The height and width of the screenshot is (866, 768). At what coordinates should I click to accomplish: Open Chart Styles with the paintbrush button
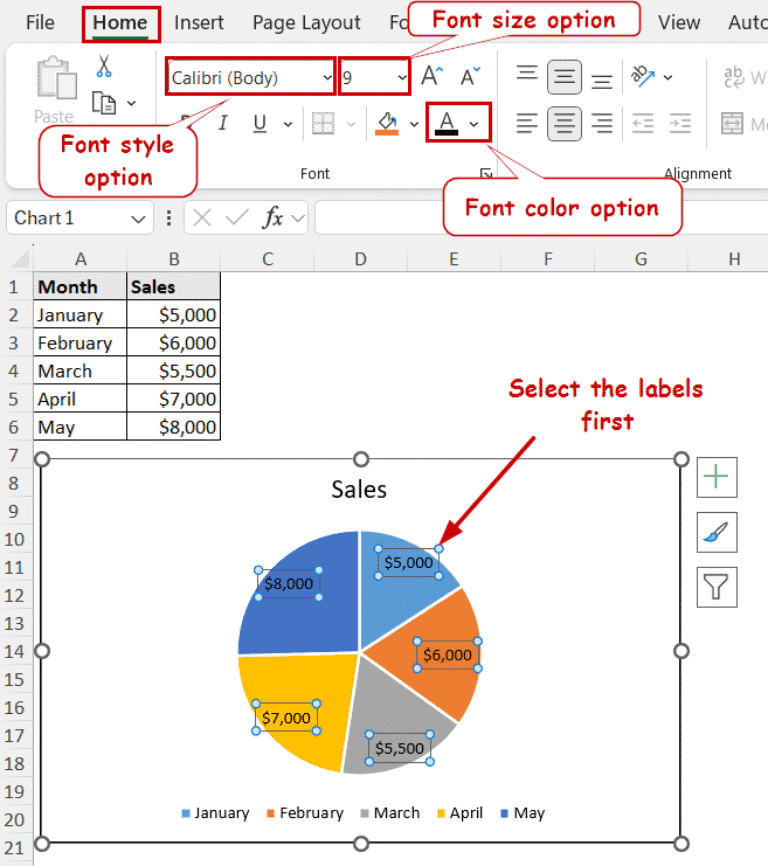coord(717,533)
